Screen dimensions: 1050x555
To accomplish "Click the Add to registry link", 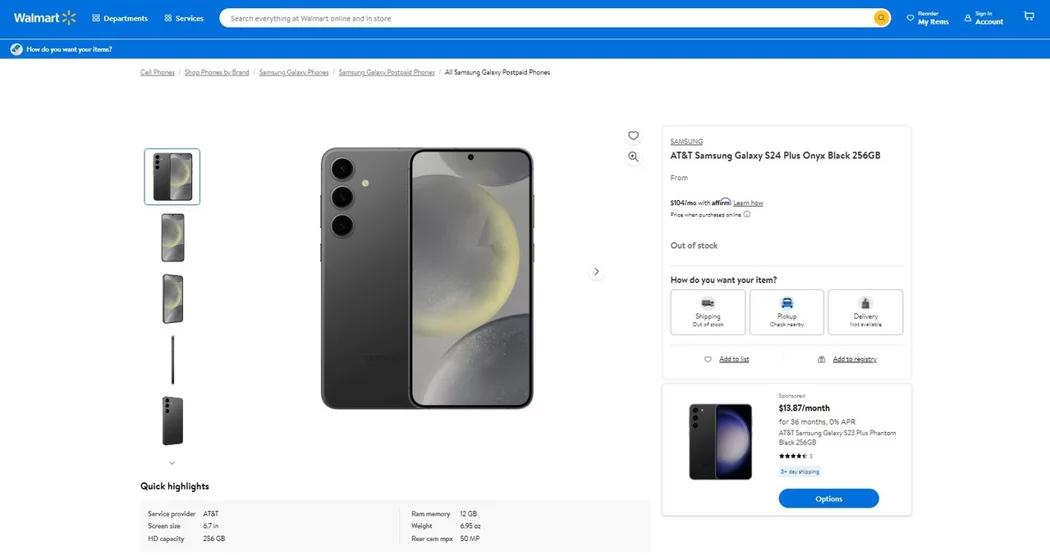I will coord(854,359).
